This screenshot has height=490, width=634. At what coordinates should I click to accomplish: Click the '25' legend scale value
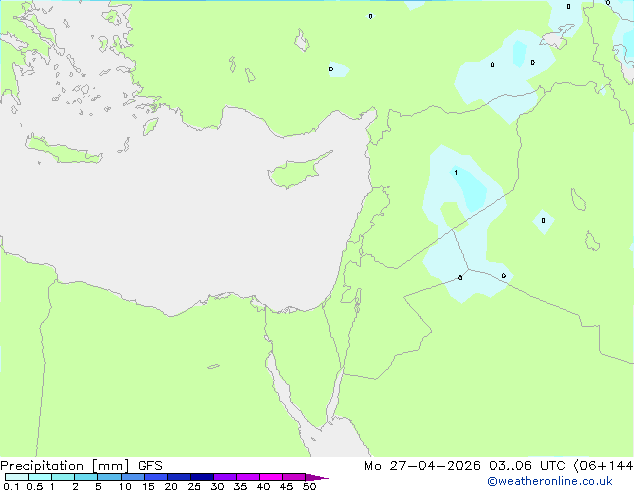194,486
